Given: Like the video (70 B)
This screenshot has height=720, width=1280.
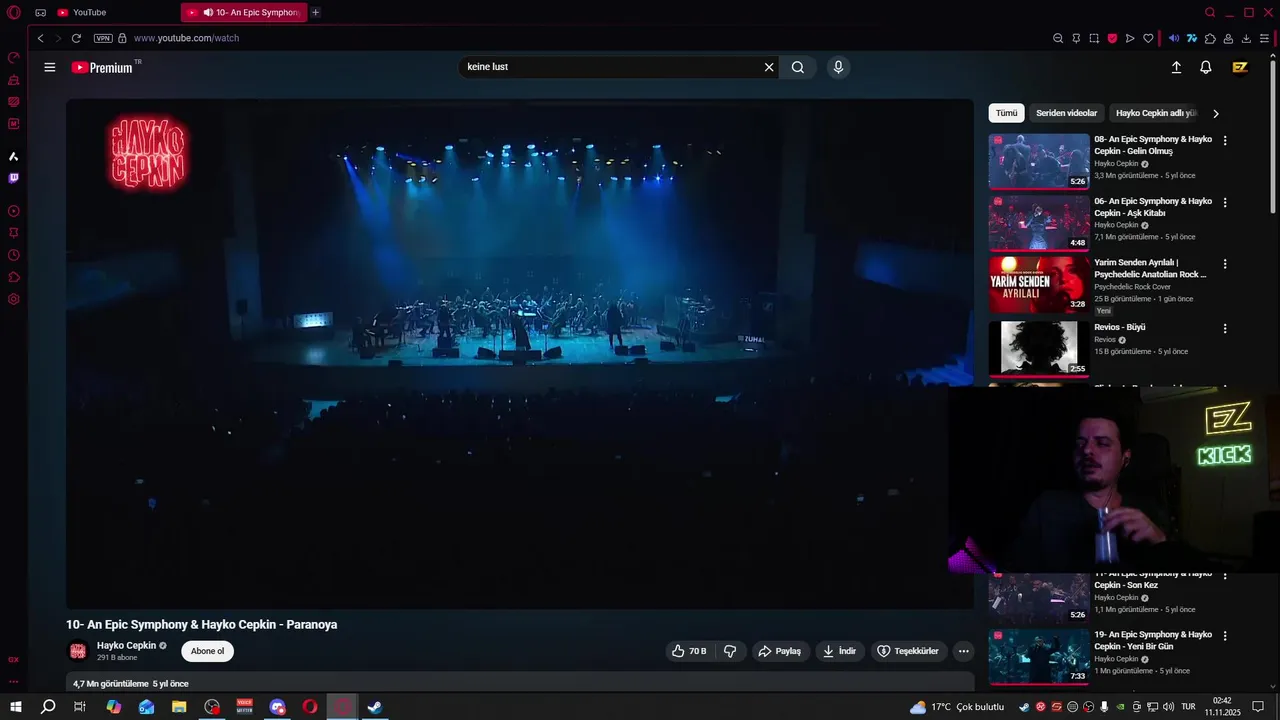Looking at the screenshot, I should pos(690,651).
